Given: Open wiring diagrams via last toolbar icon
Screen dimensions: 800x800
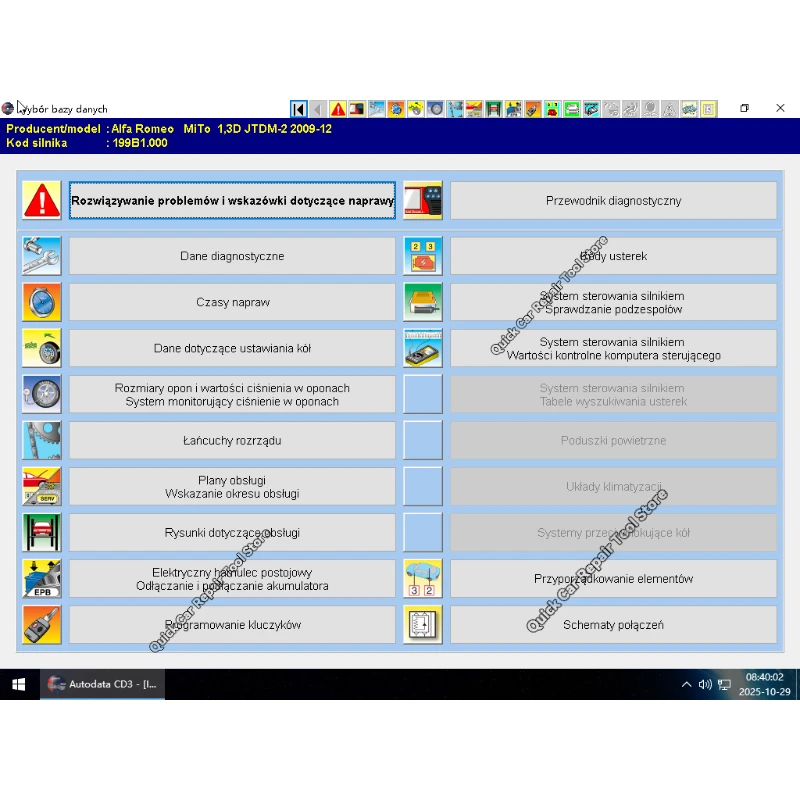Looking at the screenshot, I should coord(708,109).
